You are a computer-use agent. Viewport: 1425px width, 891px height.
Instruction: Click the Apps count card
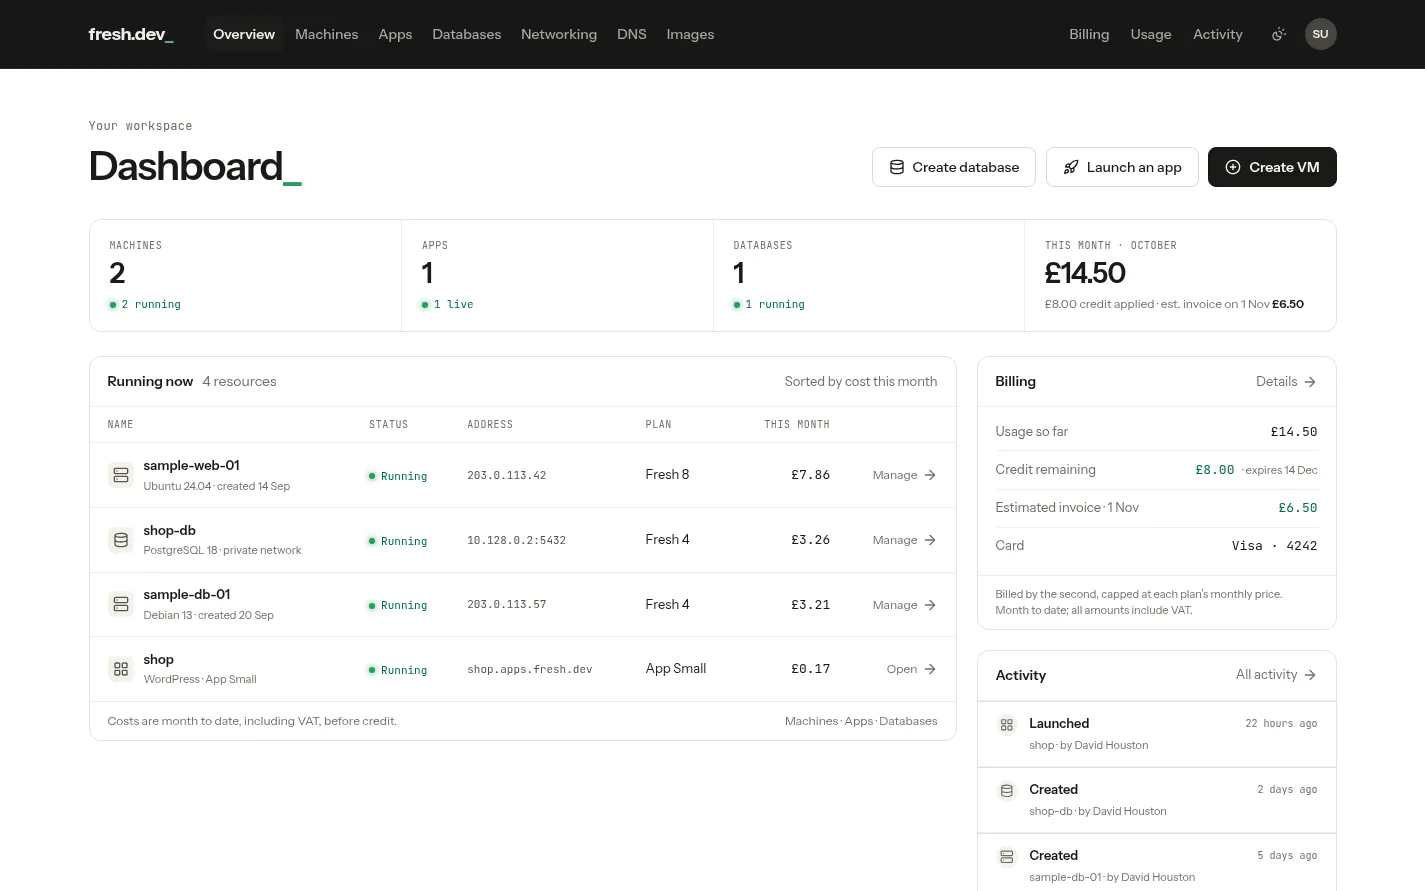(x=557, y=275)
